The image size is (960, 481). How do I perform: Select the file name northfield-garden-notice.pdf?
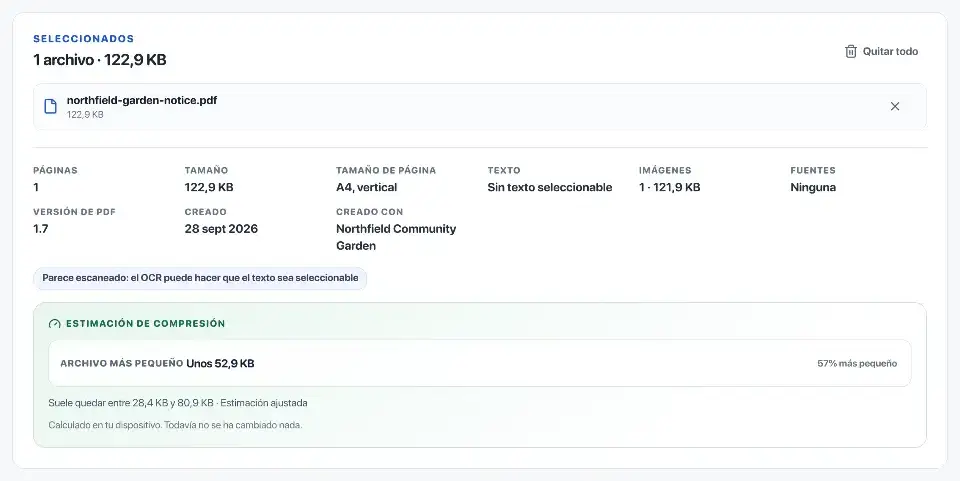pyautogui.click(x=142, y=100)
